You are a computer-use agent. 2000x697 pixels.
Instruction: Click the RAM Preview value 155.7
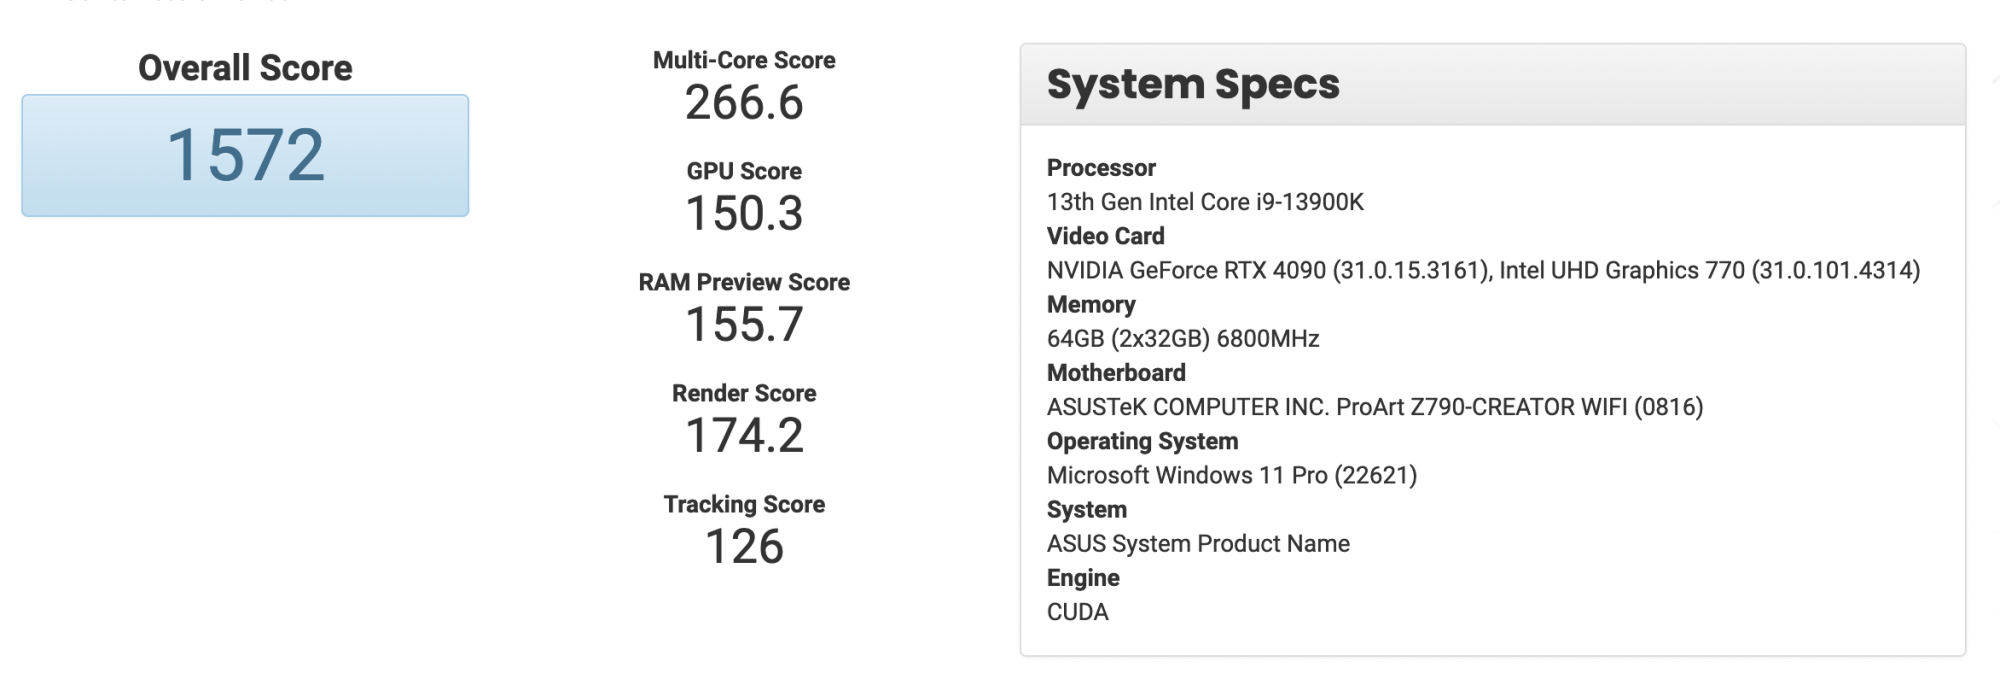744,325
